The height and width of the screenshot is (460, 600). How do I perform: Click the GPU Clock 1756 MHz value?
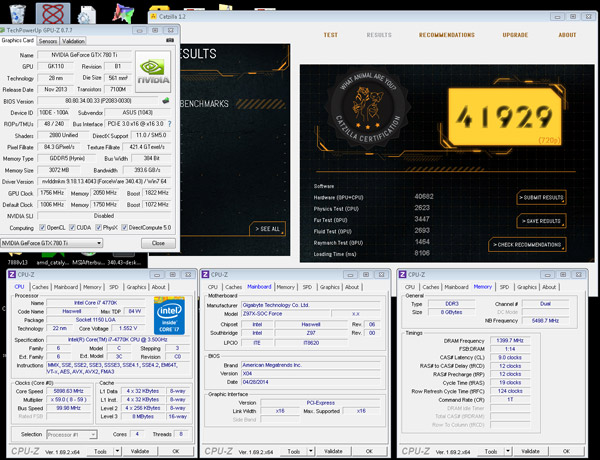pos(52,193)
